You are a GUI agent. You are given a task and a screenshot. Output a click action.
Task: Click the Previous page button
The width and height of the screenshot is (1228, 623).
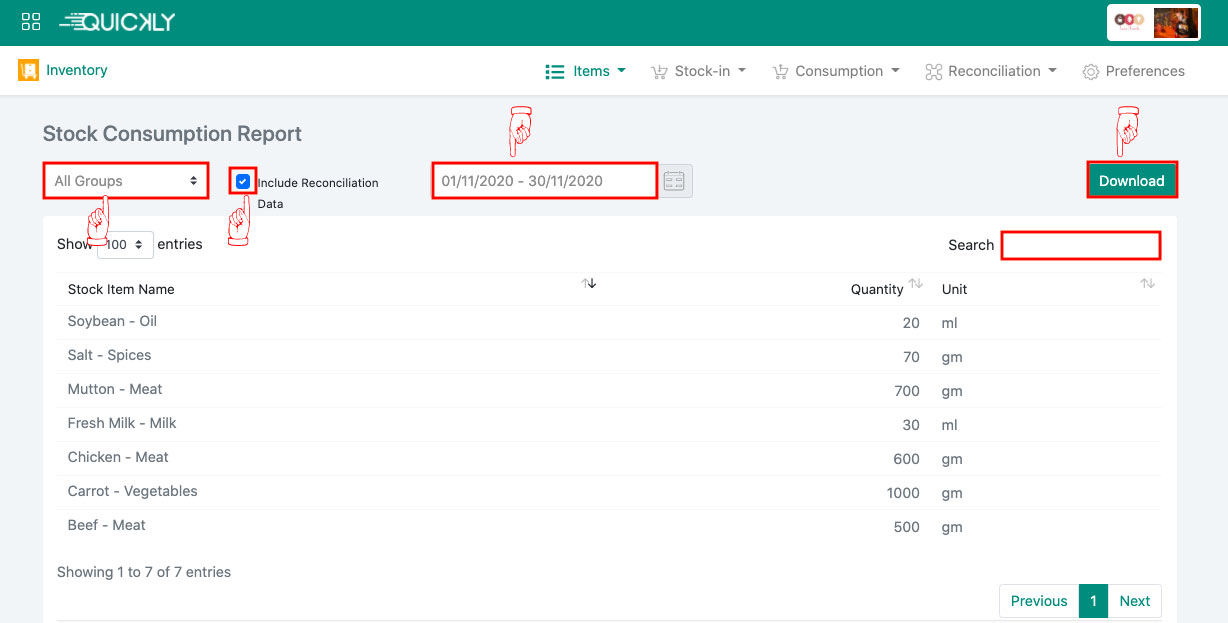point(1038,601)
